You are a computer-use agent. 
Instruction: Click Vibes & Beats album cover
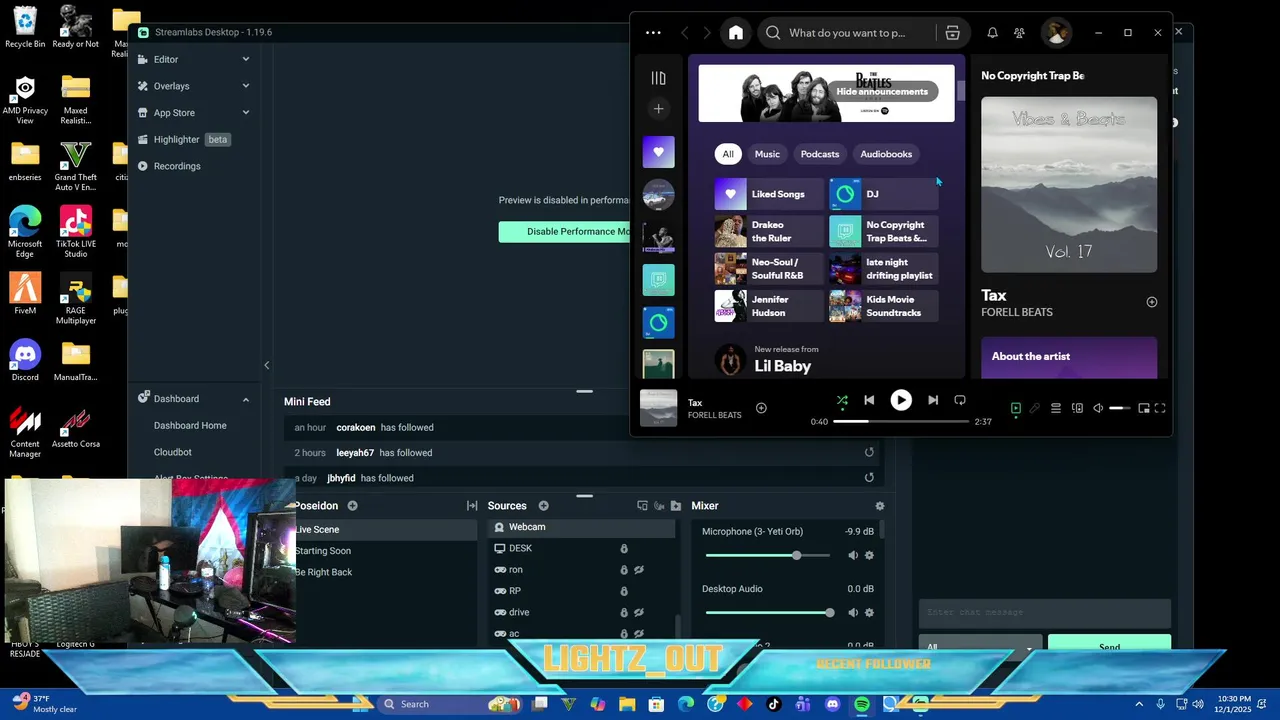coord(1069,185)
